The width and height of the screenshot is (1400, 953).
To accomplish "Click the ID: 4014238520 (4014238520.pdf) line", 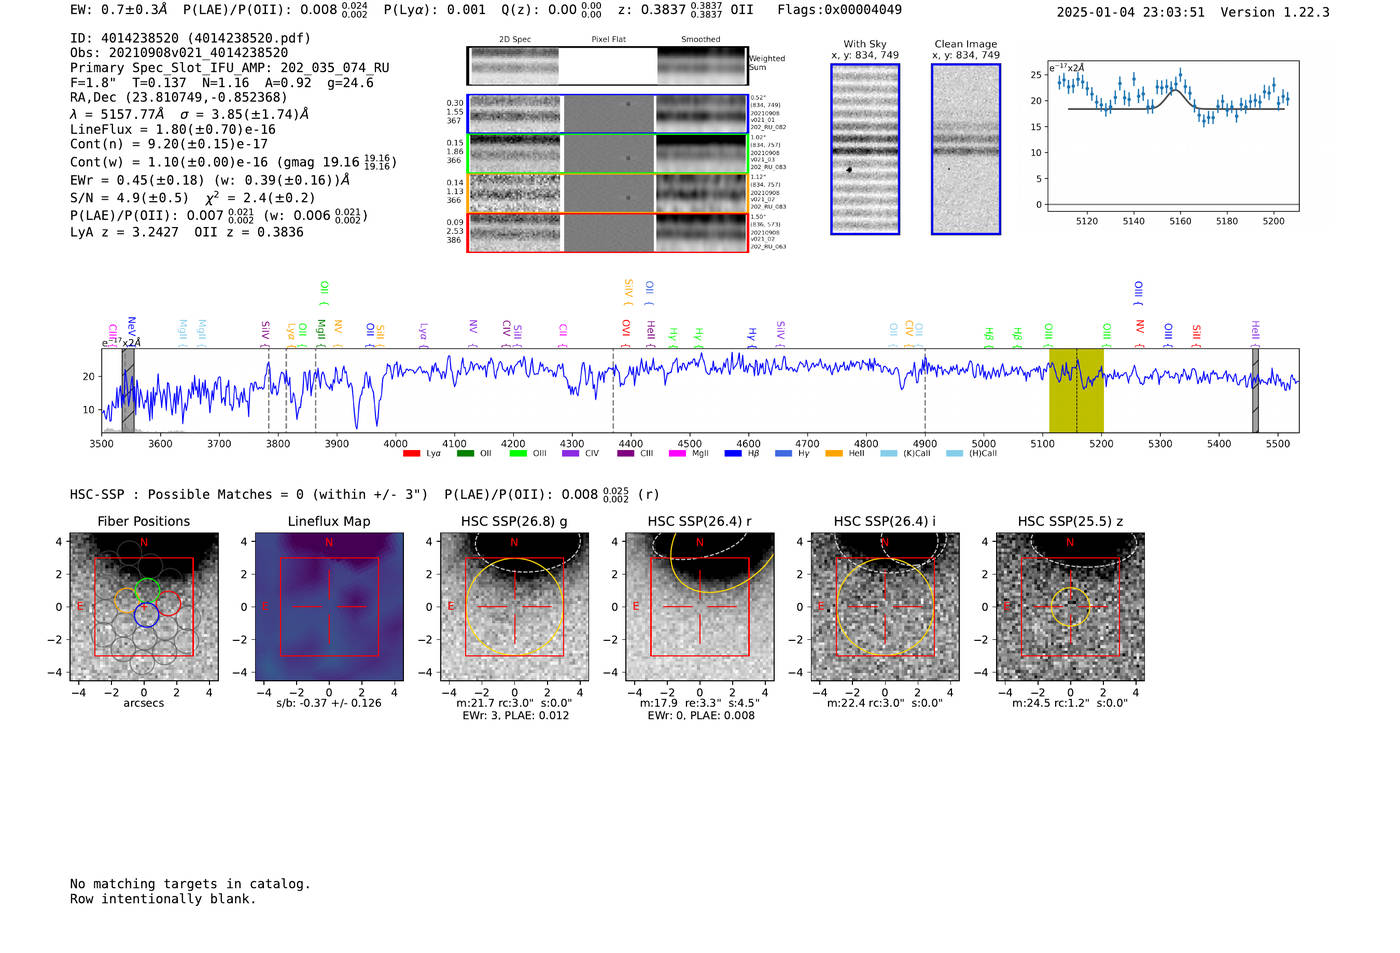I will tap(190, 38).
